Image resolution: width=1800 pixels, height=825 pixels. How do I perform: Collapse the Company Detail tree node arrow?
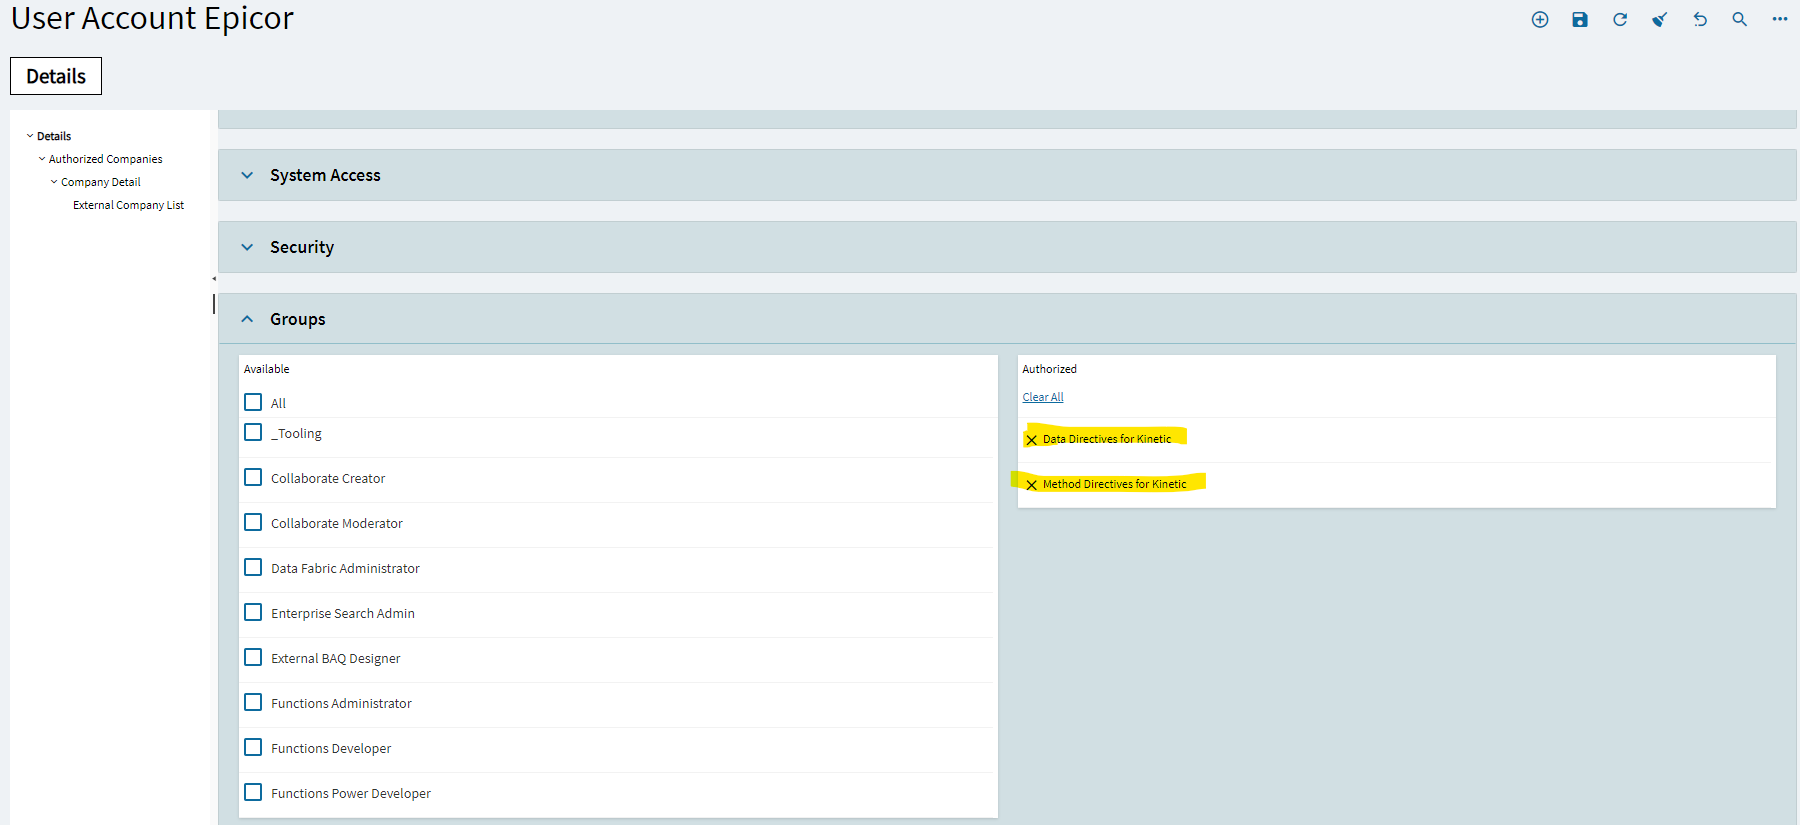tap(54, 182)
